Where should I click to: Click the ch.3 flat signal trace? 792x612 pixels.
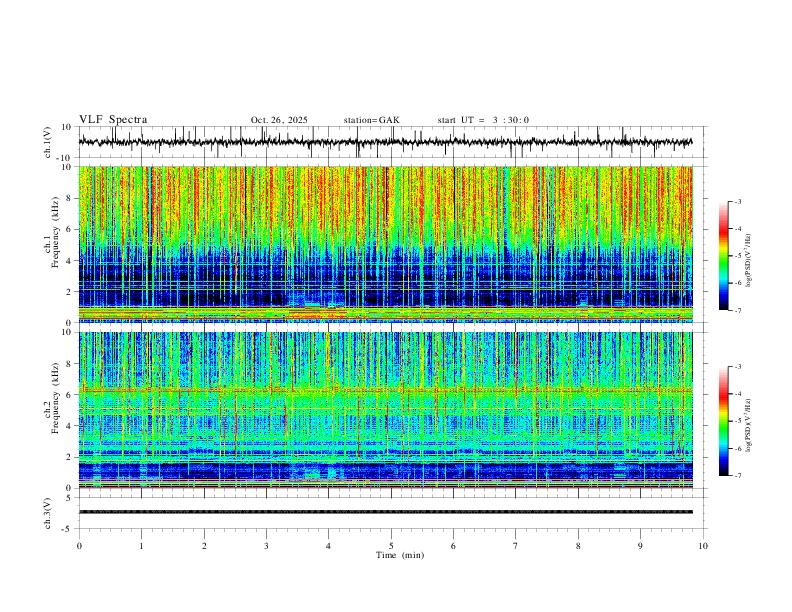coord(386,512)
